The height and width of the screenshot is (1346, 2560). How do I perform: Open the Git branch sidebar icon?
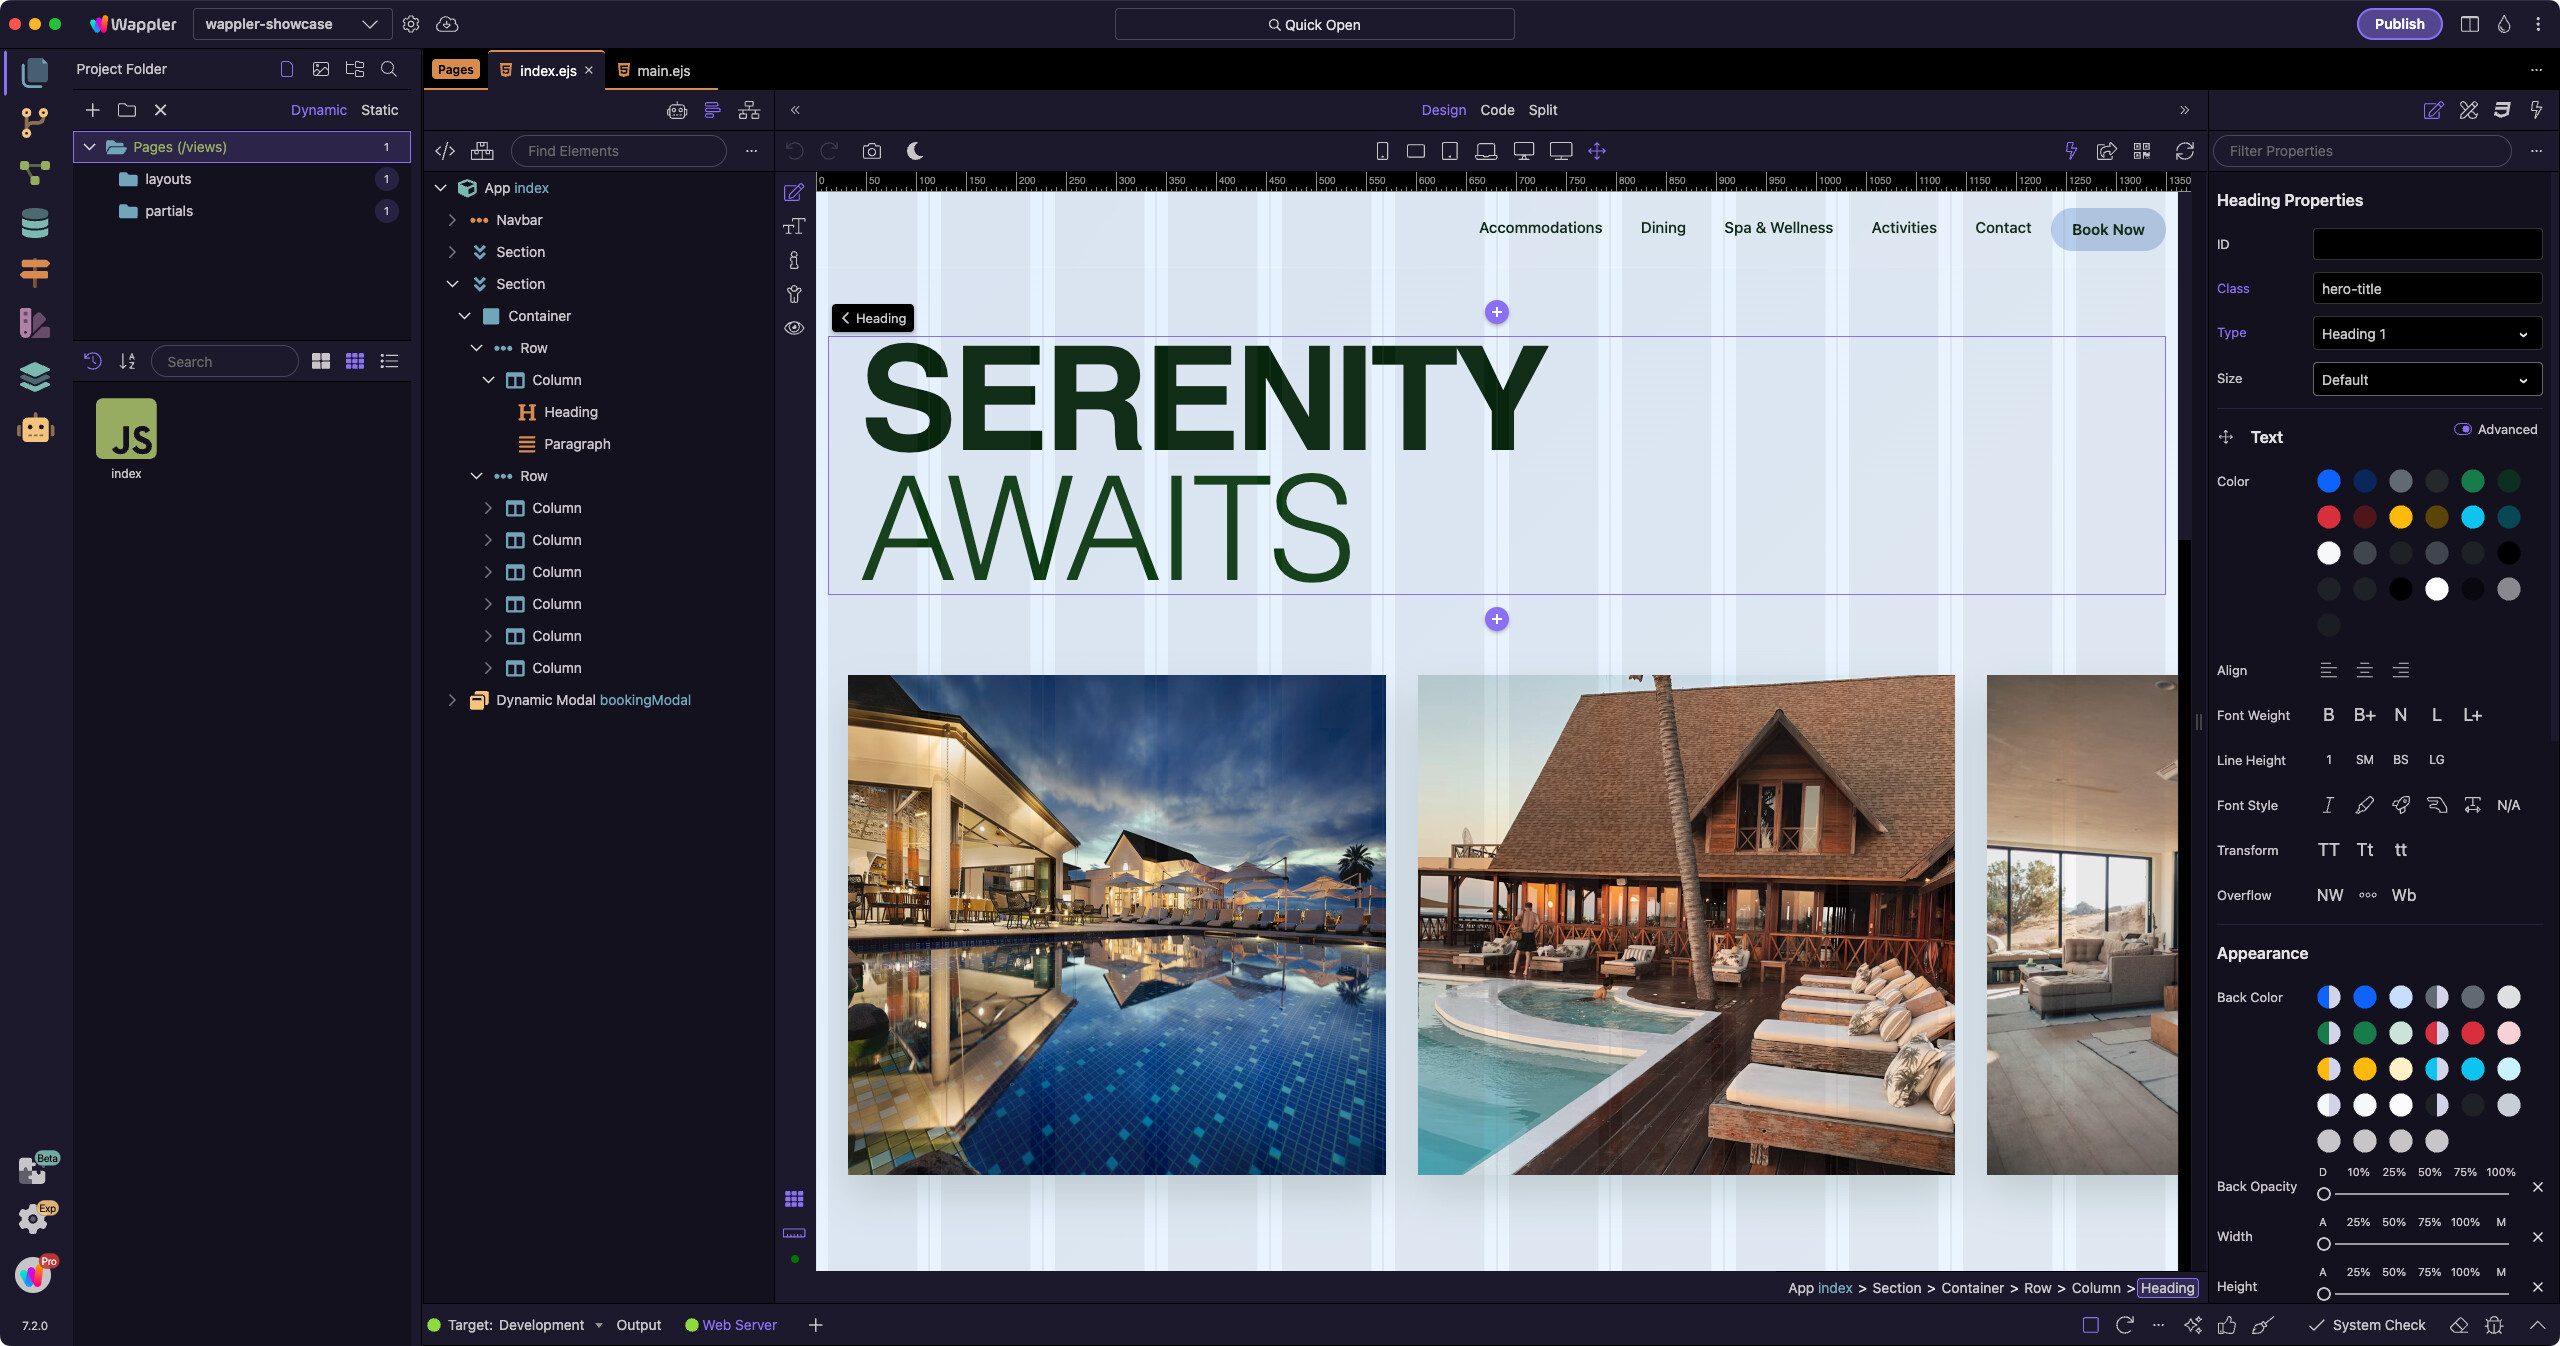pyautogui.click(x=35, y=122)
